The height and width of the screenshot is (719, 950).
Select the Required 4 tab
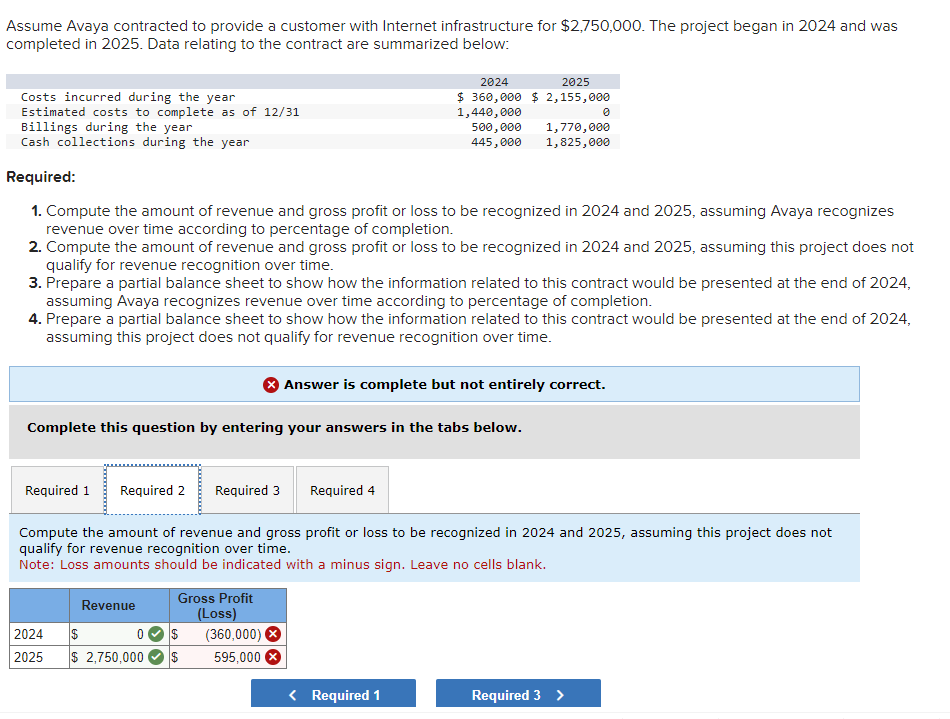pos(342,490)
